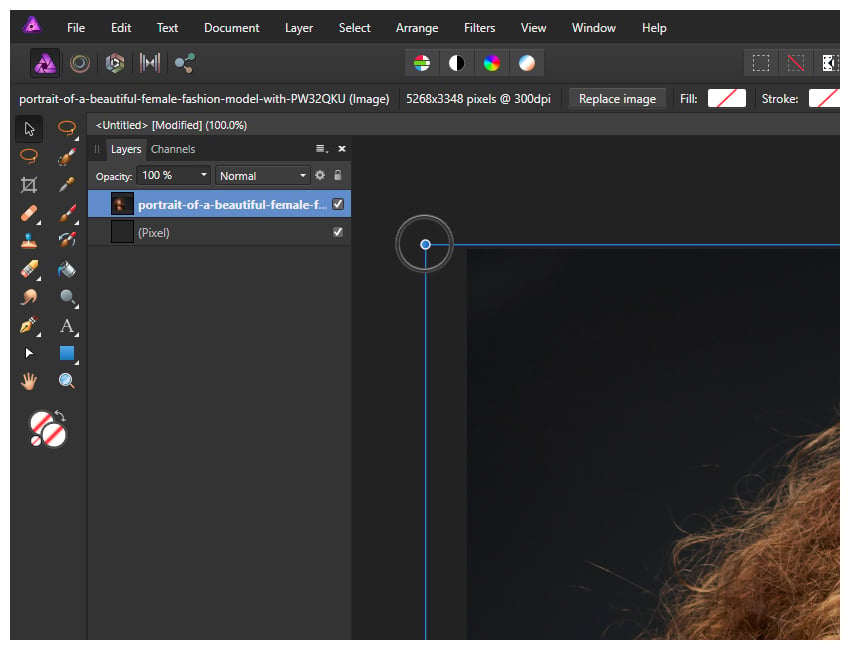Switch to the Export Persona

[x=184, y=63]
